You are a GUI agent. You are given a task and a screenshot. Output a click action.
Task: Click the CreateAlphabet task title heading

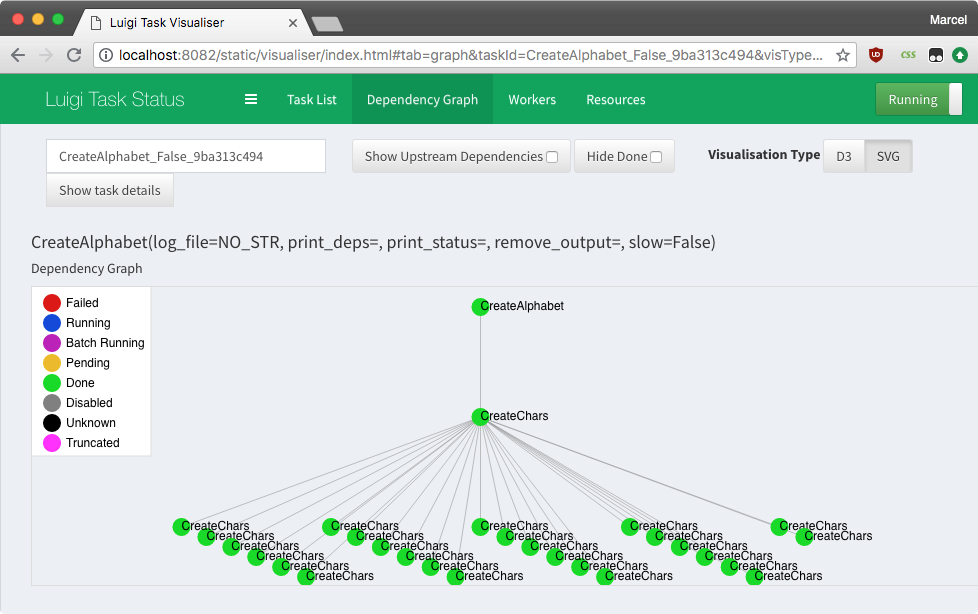(x=373, y=242)
